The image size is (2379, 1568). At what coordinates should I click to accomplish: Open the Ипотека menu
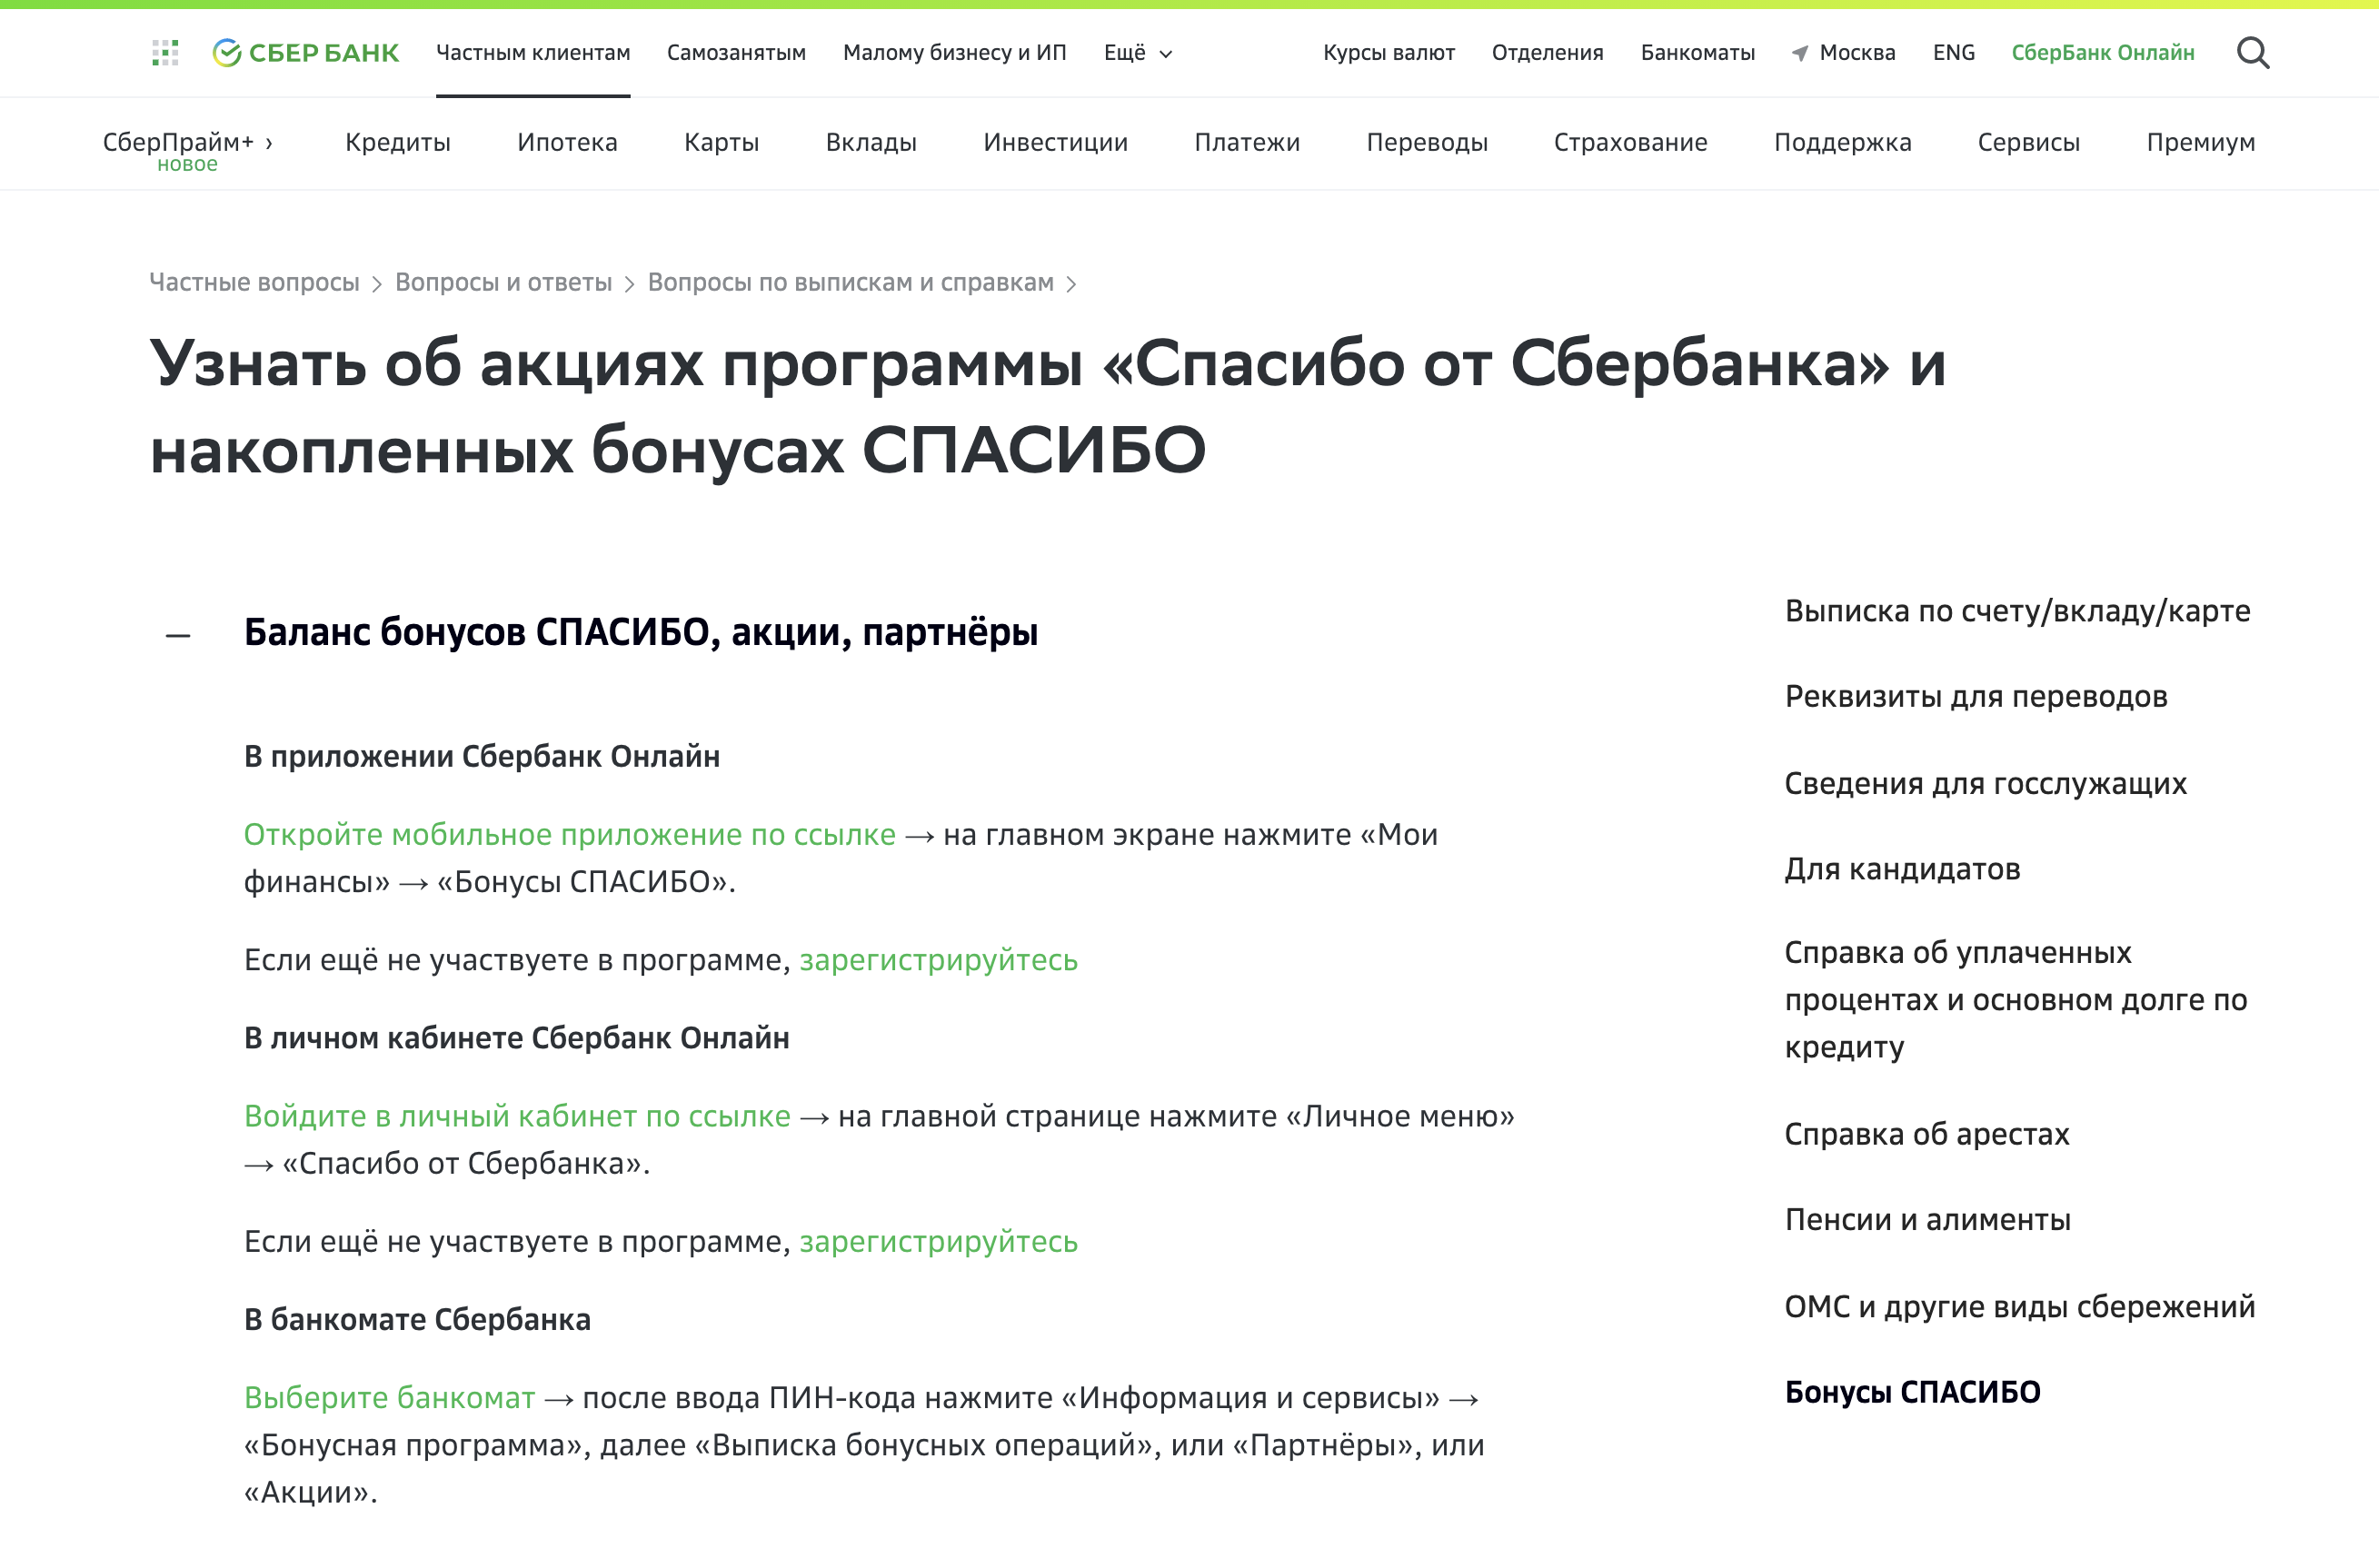[567, 142]
